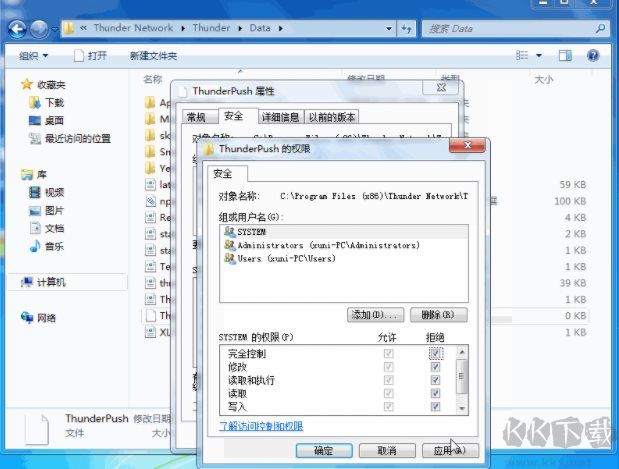This screenshot has width=619, height=469.
Task: Open 桌面 in the navigation pane
Action: [47, 120]
